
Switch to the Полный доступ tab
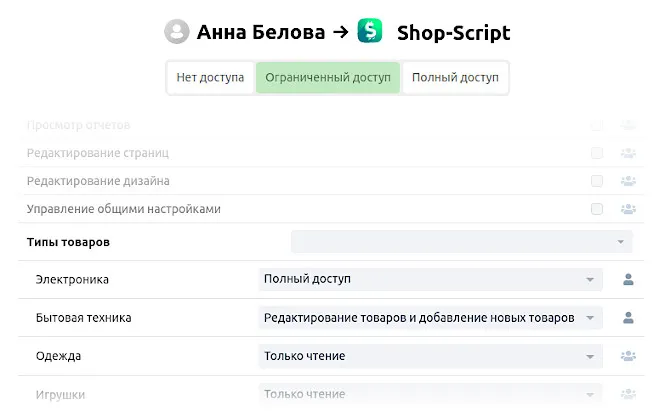click(455, 78)
